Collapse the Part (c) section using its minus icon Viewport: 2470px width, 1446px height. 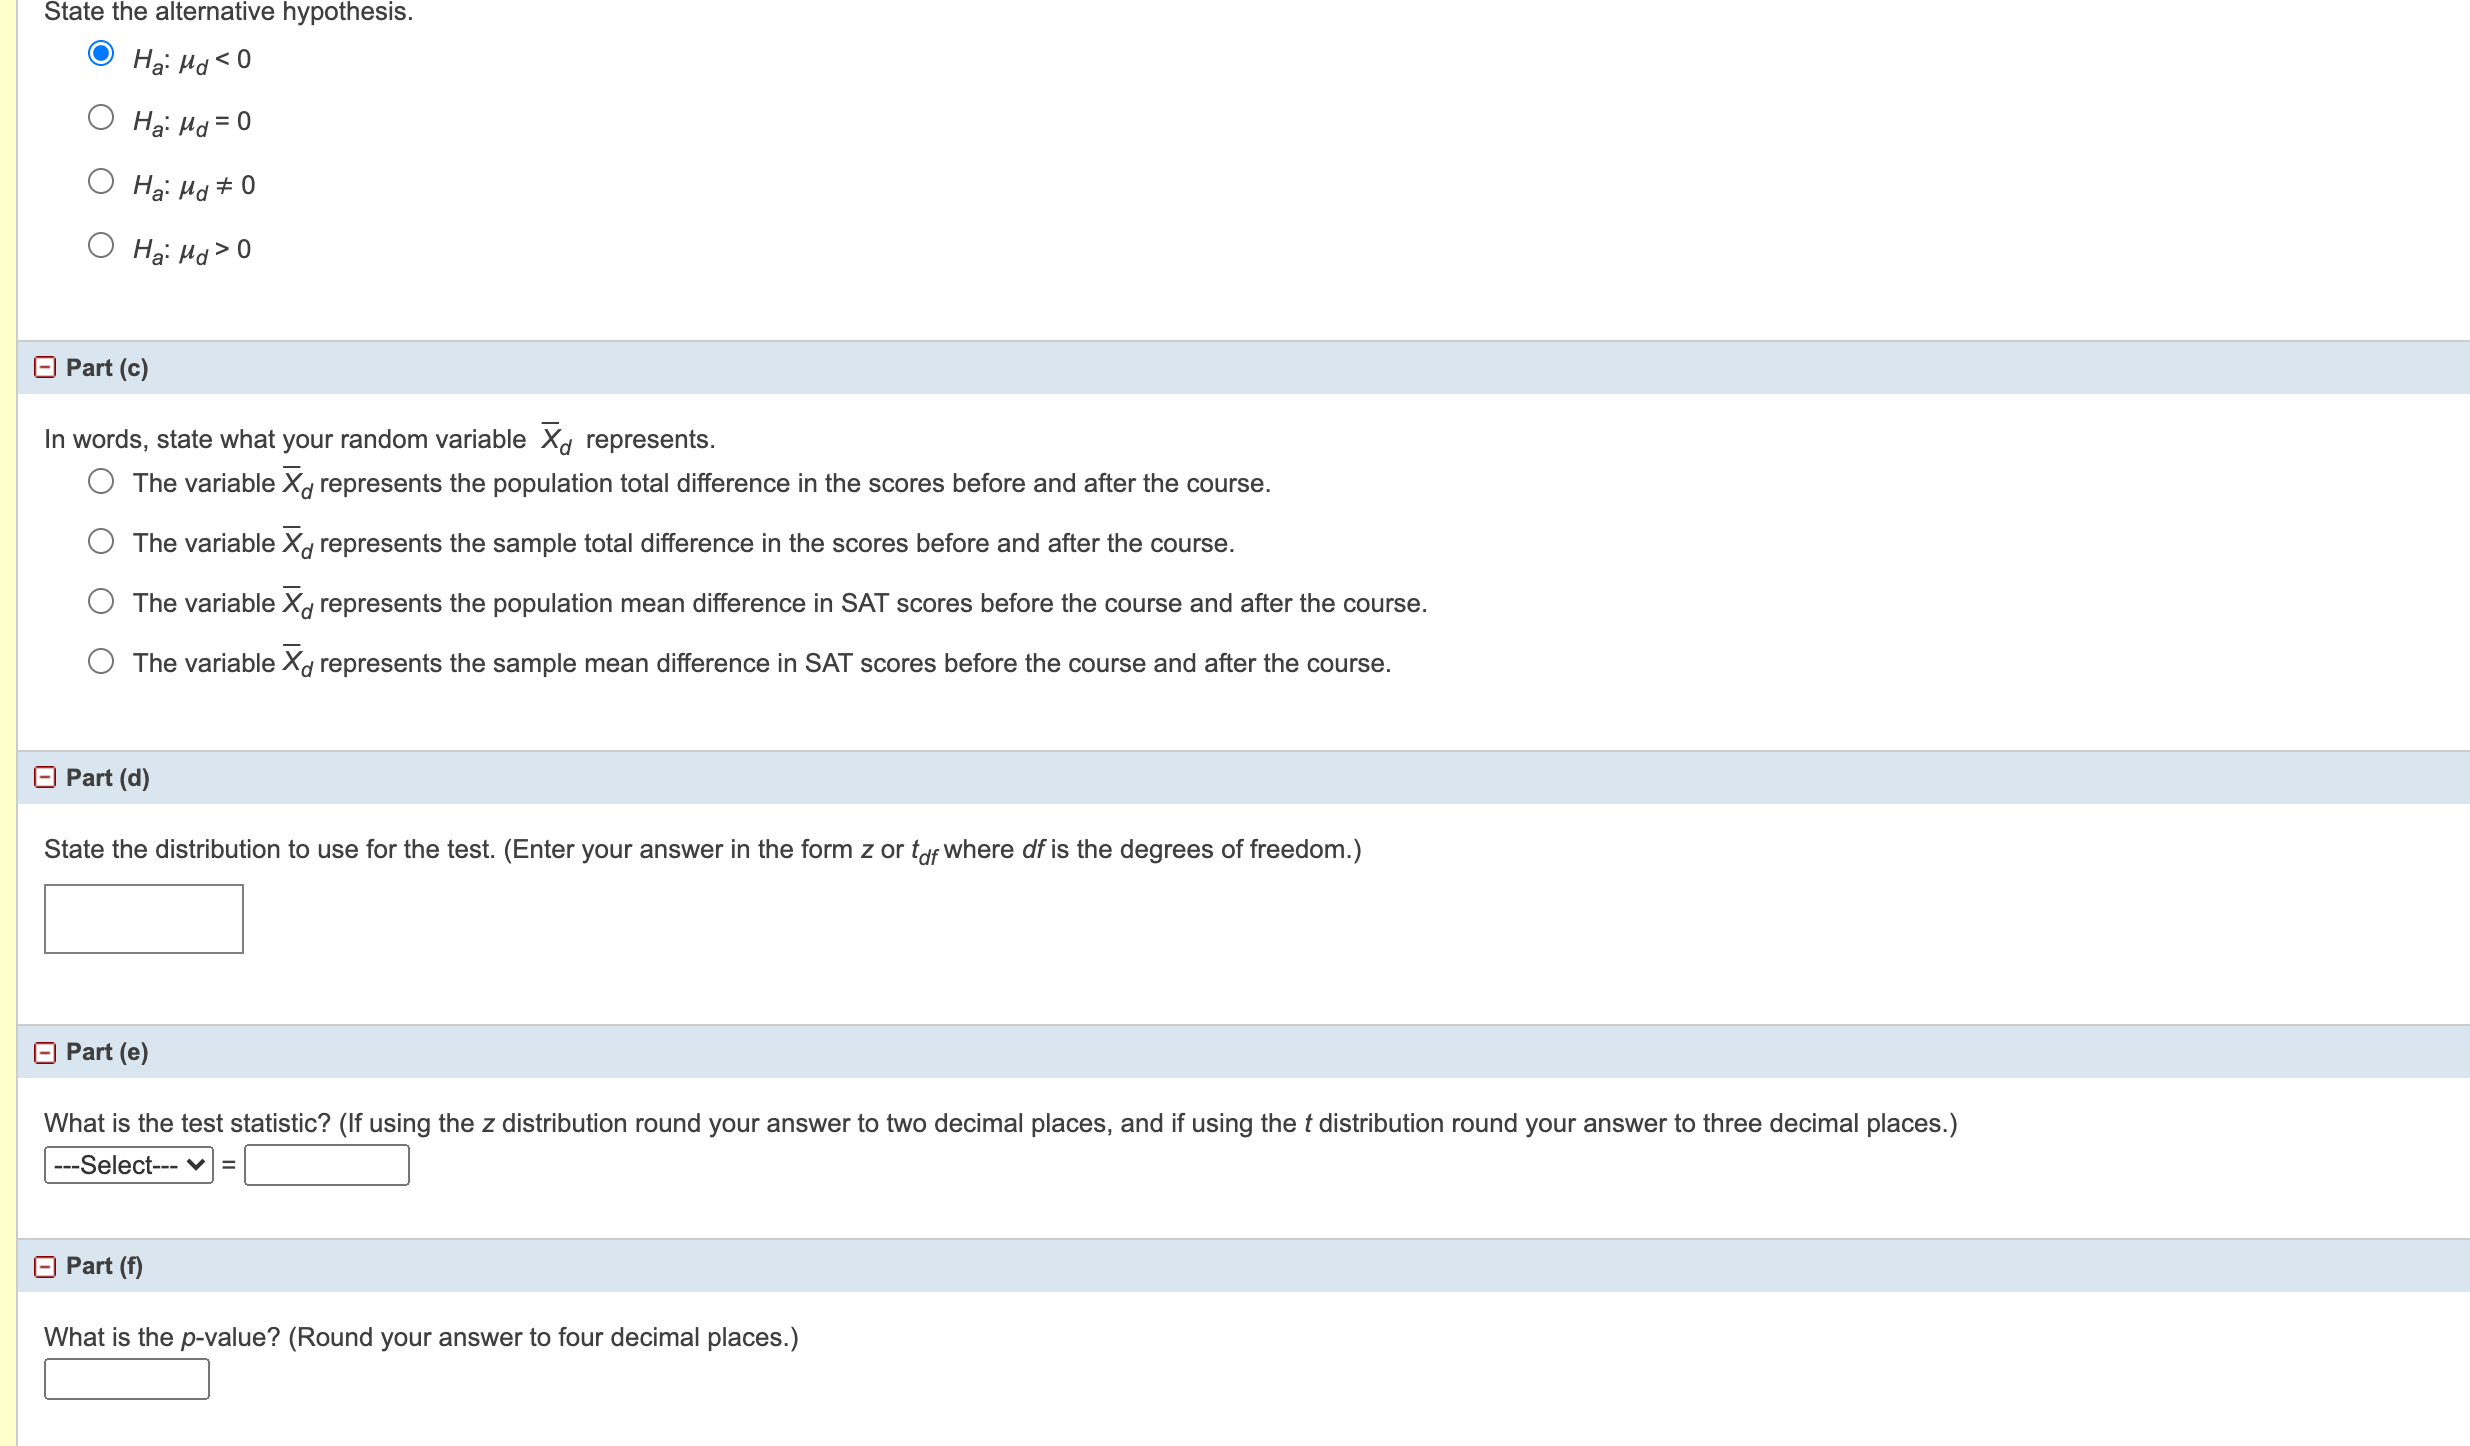[x=44, y=368]
